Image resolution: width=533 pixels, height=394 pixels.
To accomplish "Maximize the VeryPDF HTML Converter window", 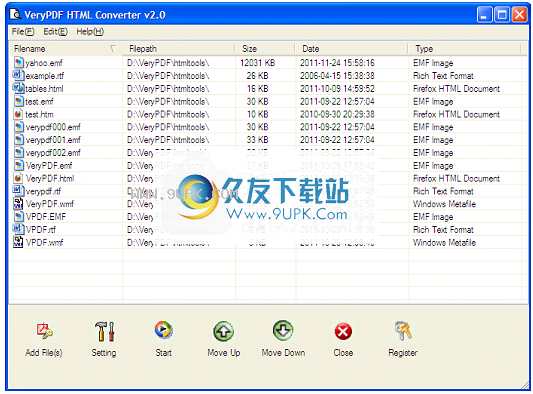I will pos(502,15).
